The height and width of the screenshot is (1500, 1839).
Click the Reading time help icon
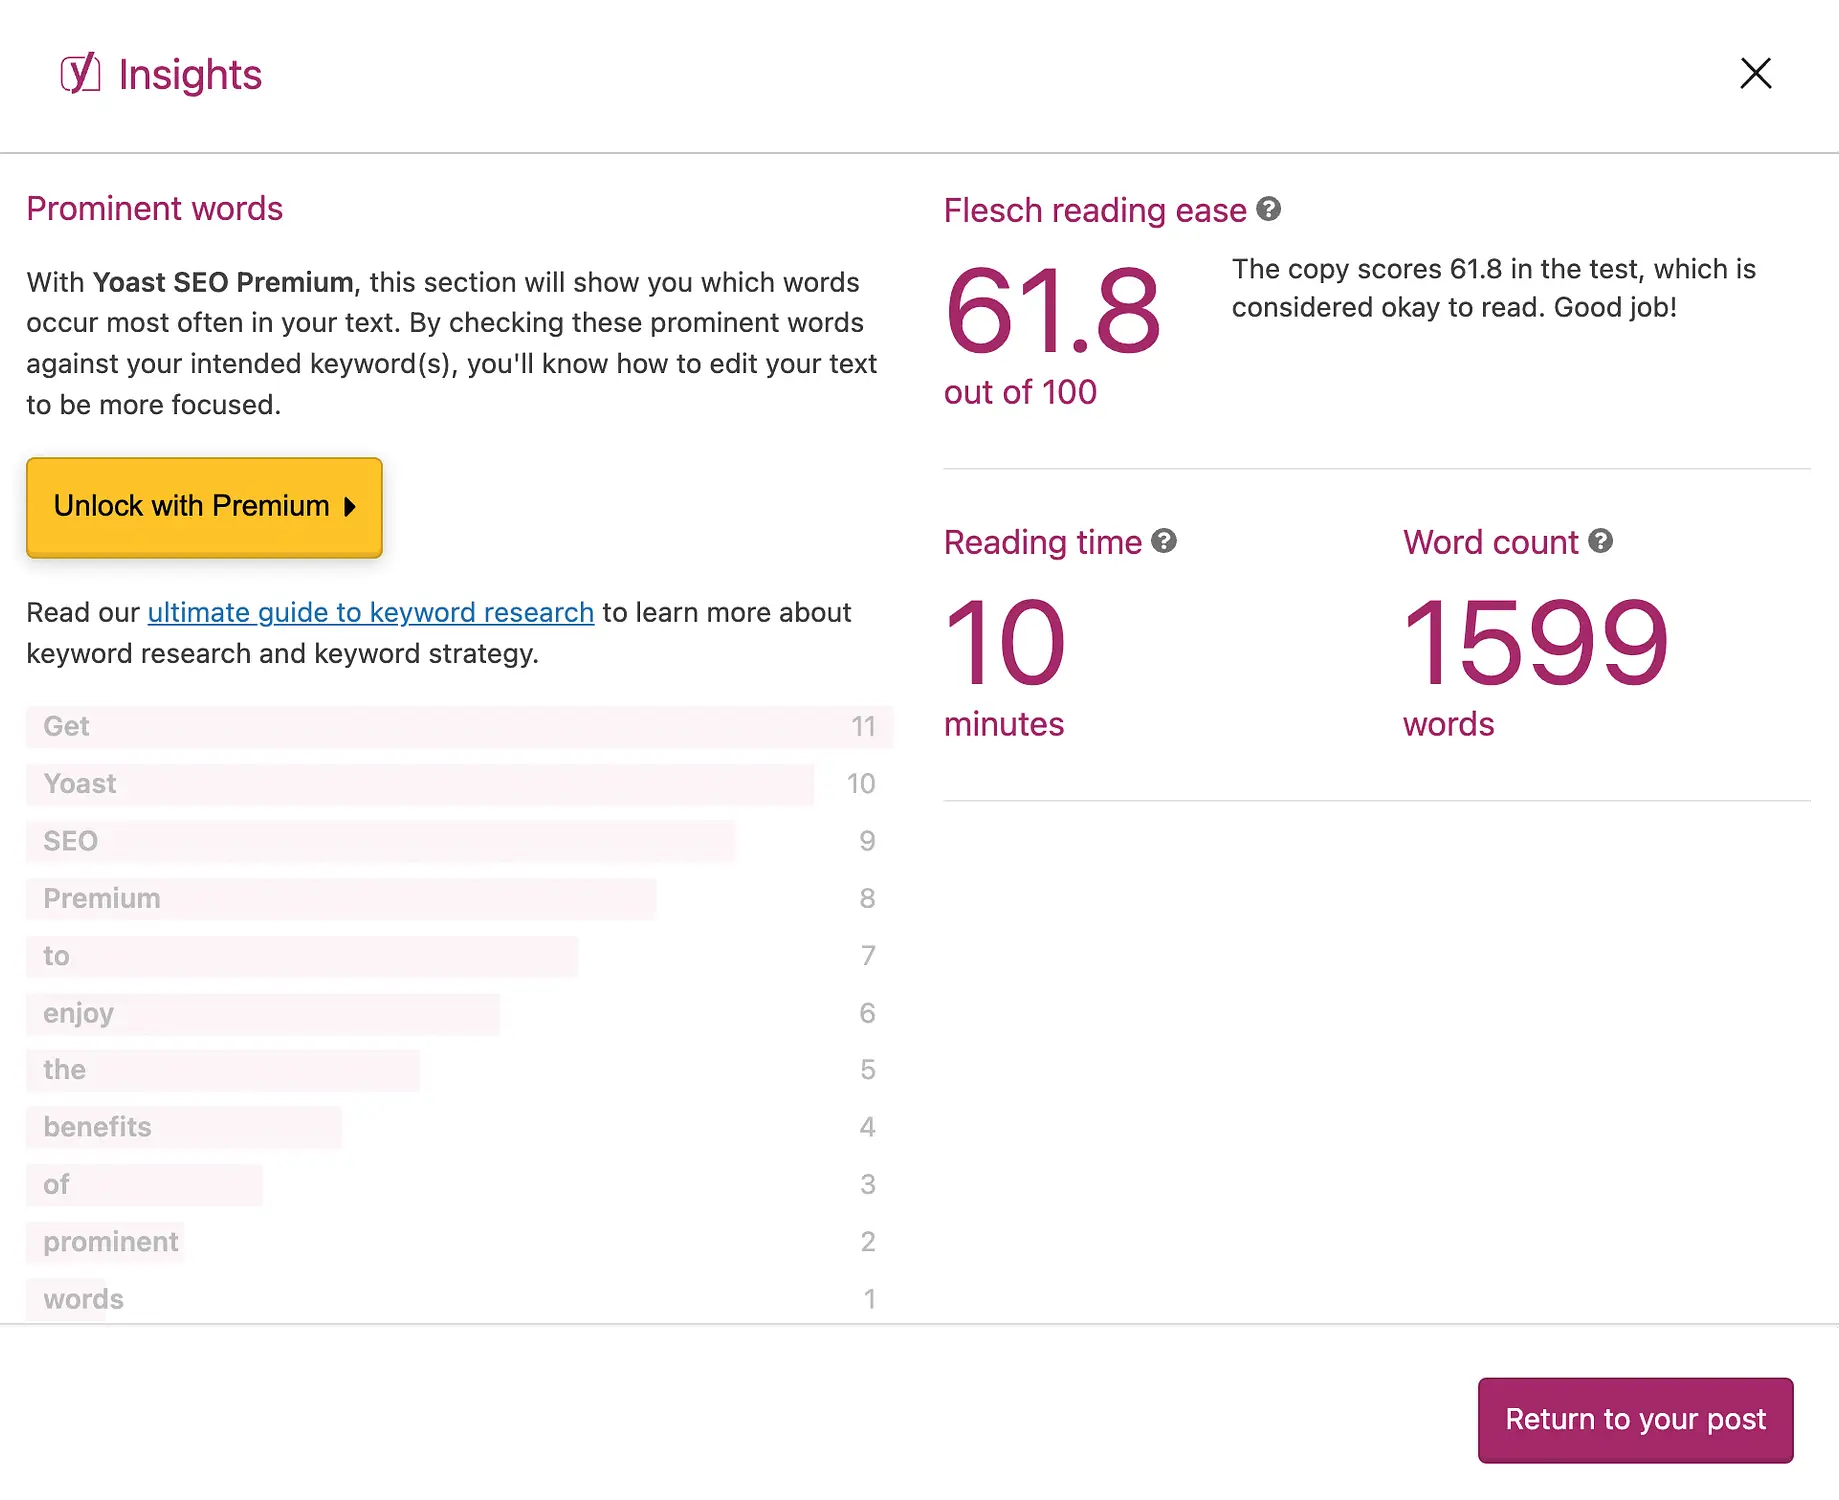(1163, 541)
